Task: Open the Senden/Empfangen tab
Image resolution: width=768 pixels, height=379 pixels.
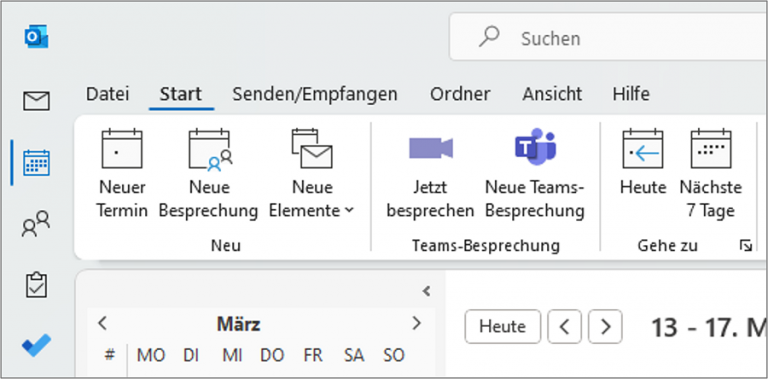Action: (315, 94)
